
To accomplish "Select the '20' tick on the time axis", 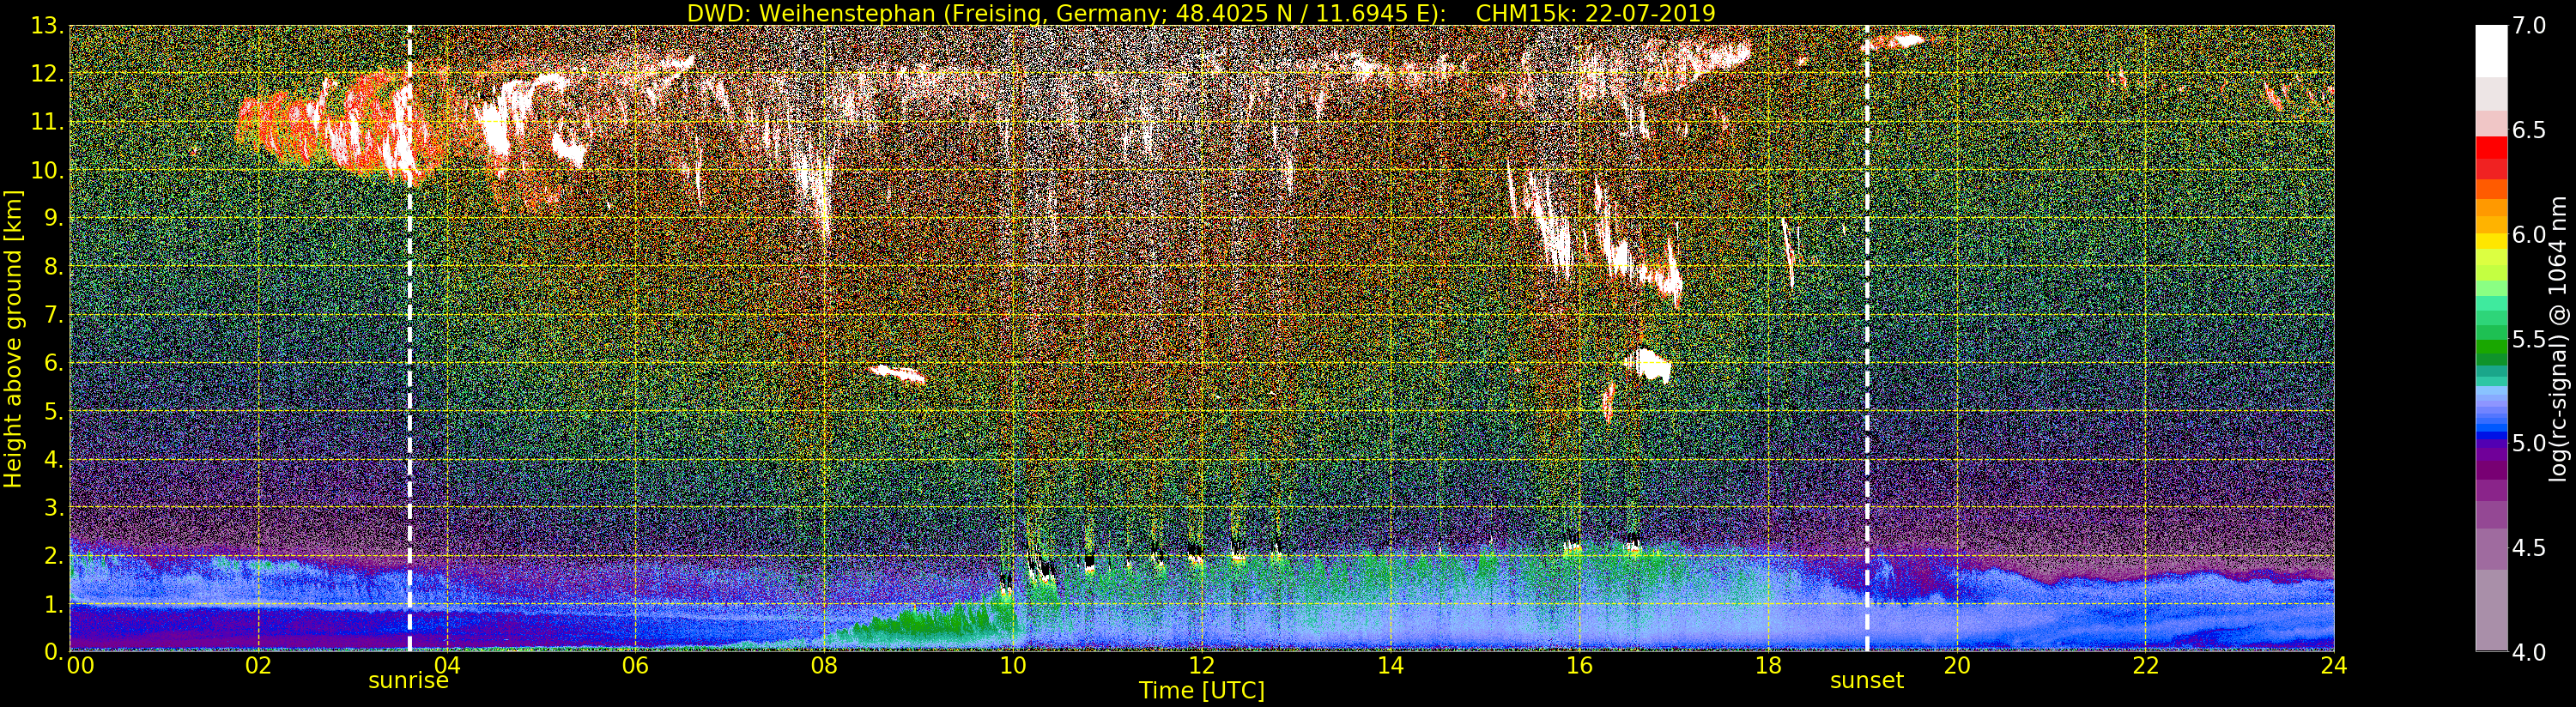I will [1956, 665].
